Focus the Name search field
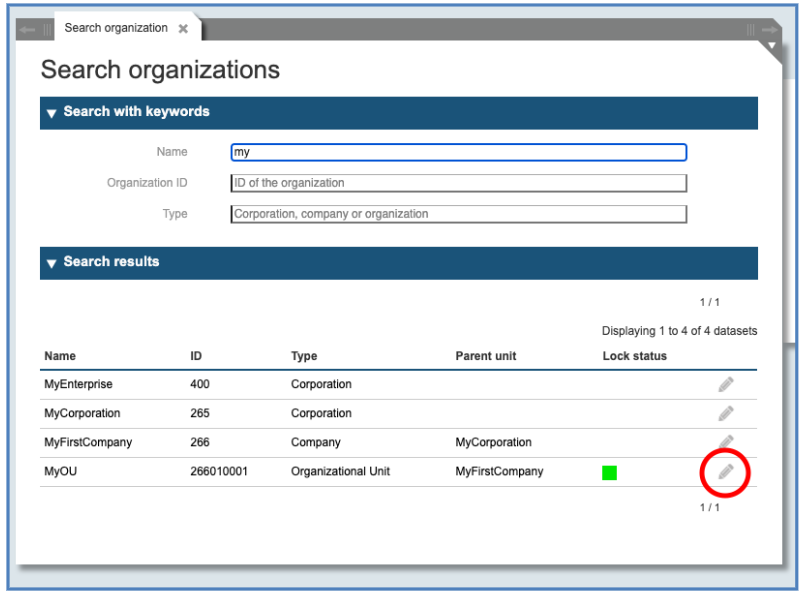Screen dimensions: 804x594 coord(458,153)
